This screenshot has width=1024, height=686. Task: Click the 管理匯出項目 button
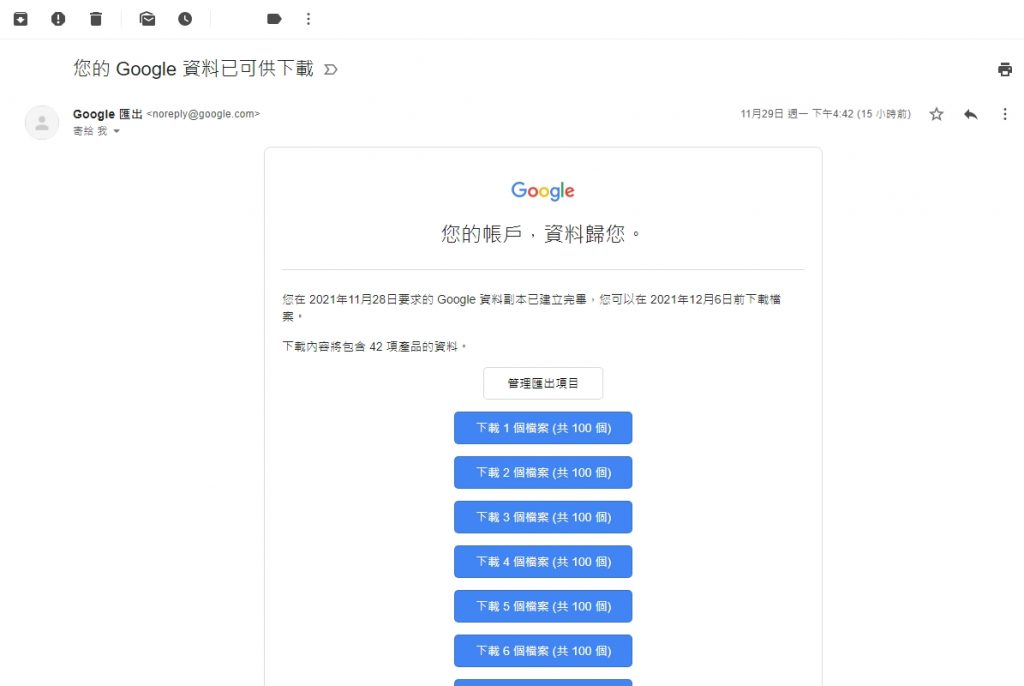[x=543, y=384]
